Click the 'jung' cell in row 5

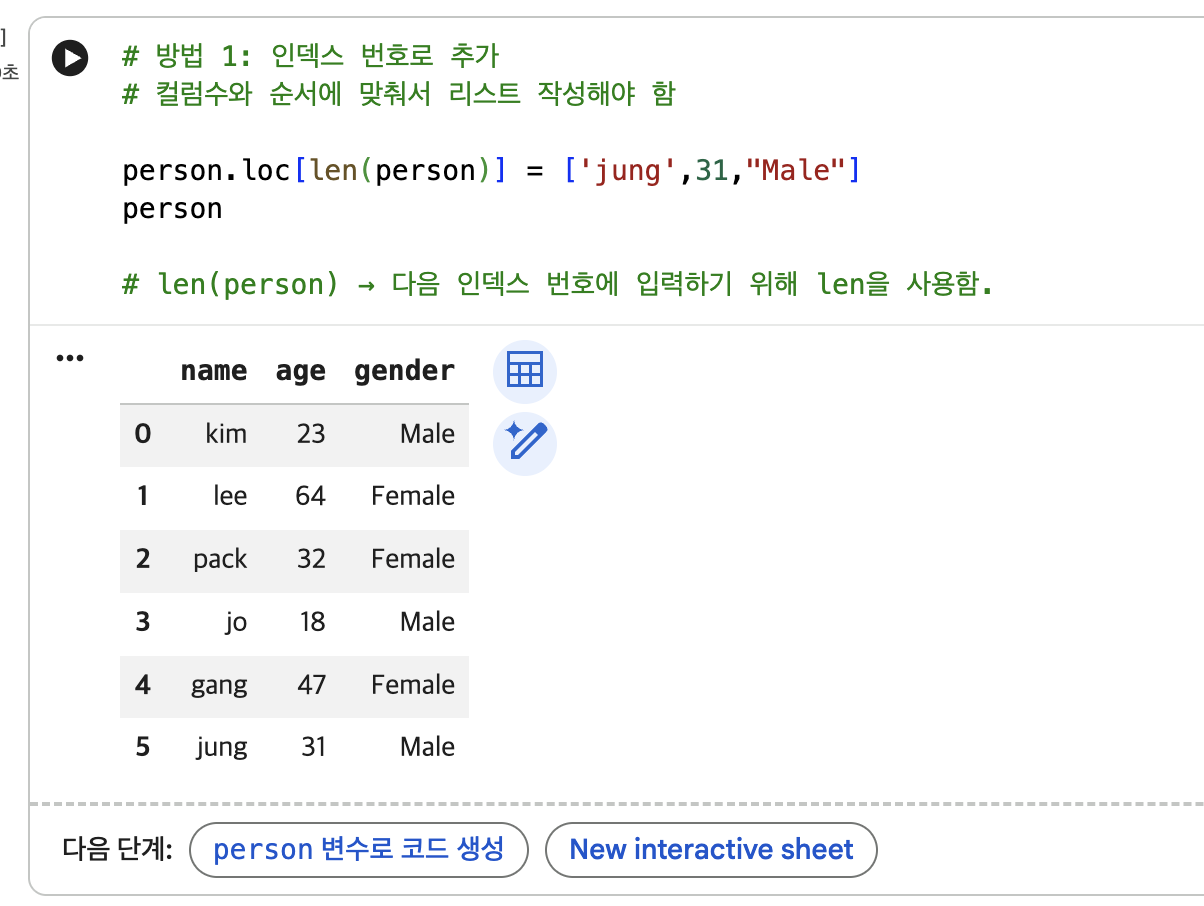click(222, 747)
